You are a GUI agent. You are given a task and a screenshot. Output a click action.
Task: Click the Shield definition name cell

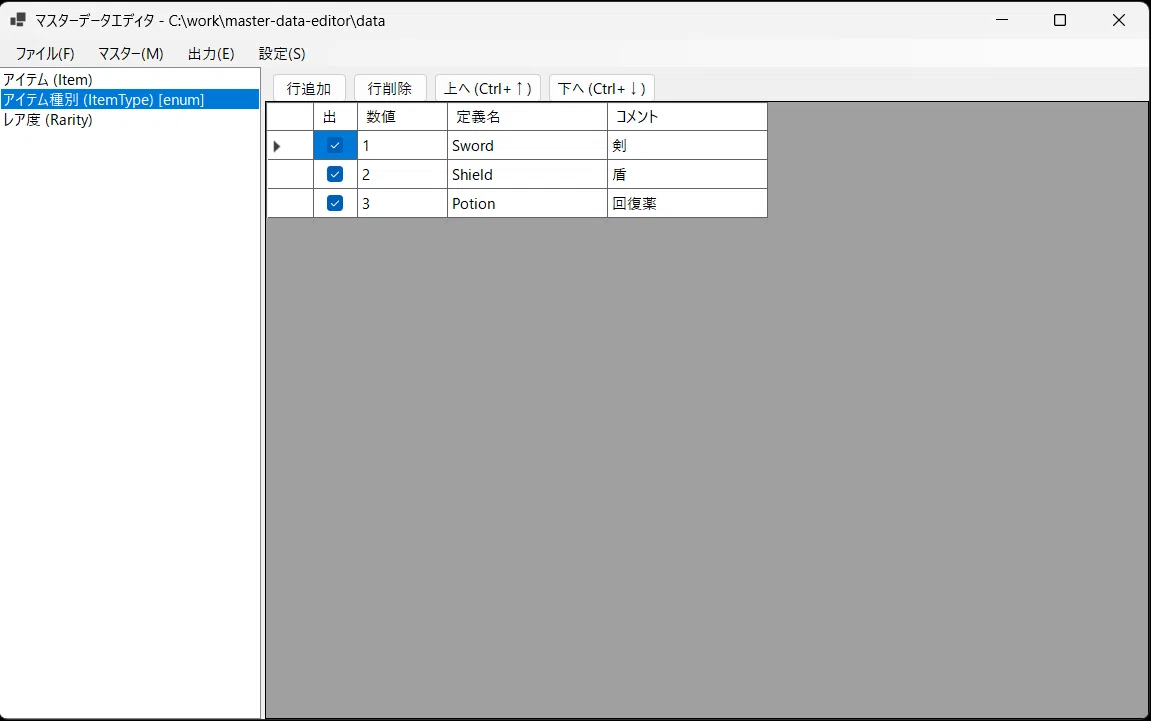(x=527, y=175)
